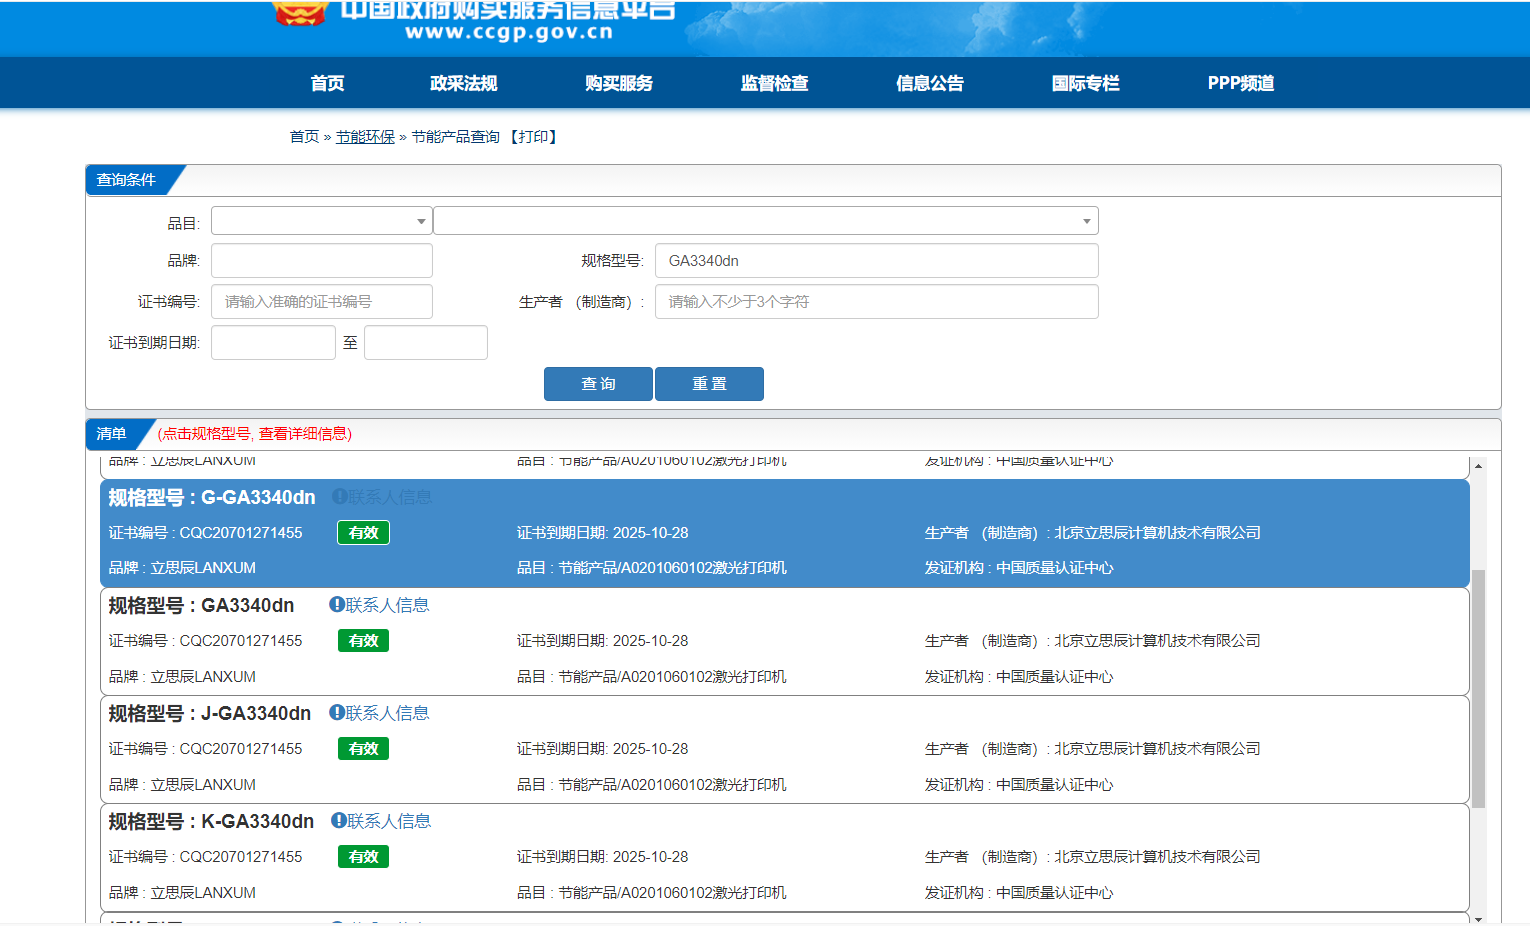This screenshot has height=926, width=1530.
Task: Open 国际专栏 navigation menu
Action: [1086, 83]
